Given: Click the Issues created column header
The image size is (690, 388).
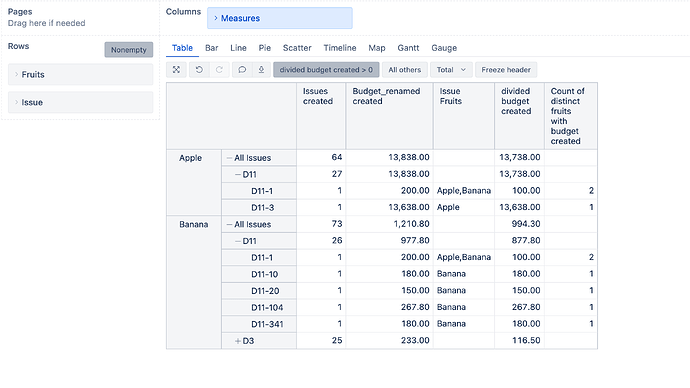Looking at the screenshot, I should point(321,116).
